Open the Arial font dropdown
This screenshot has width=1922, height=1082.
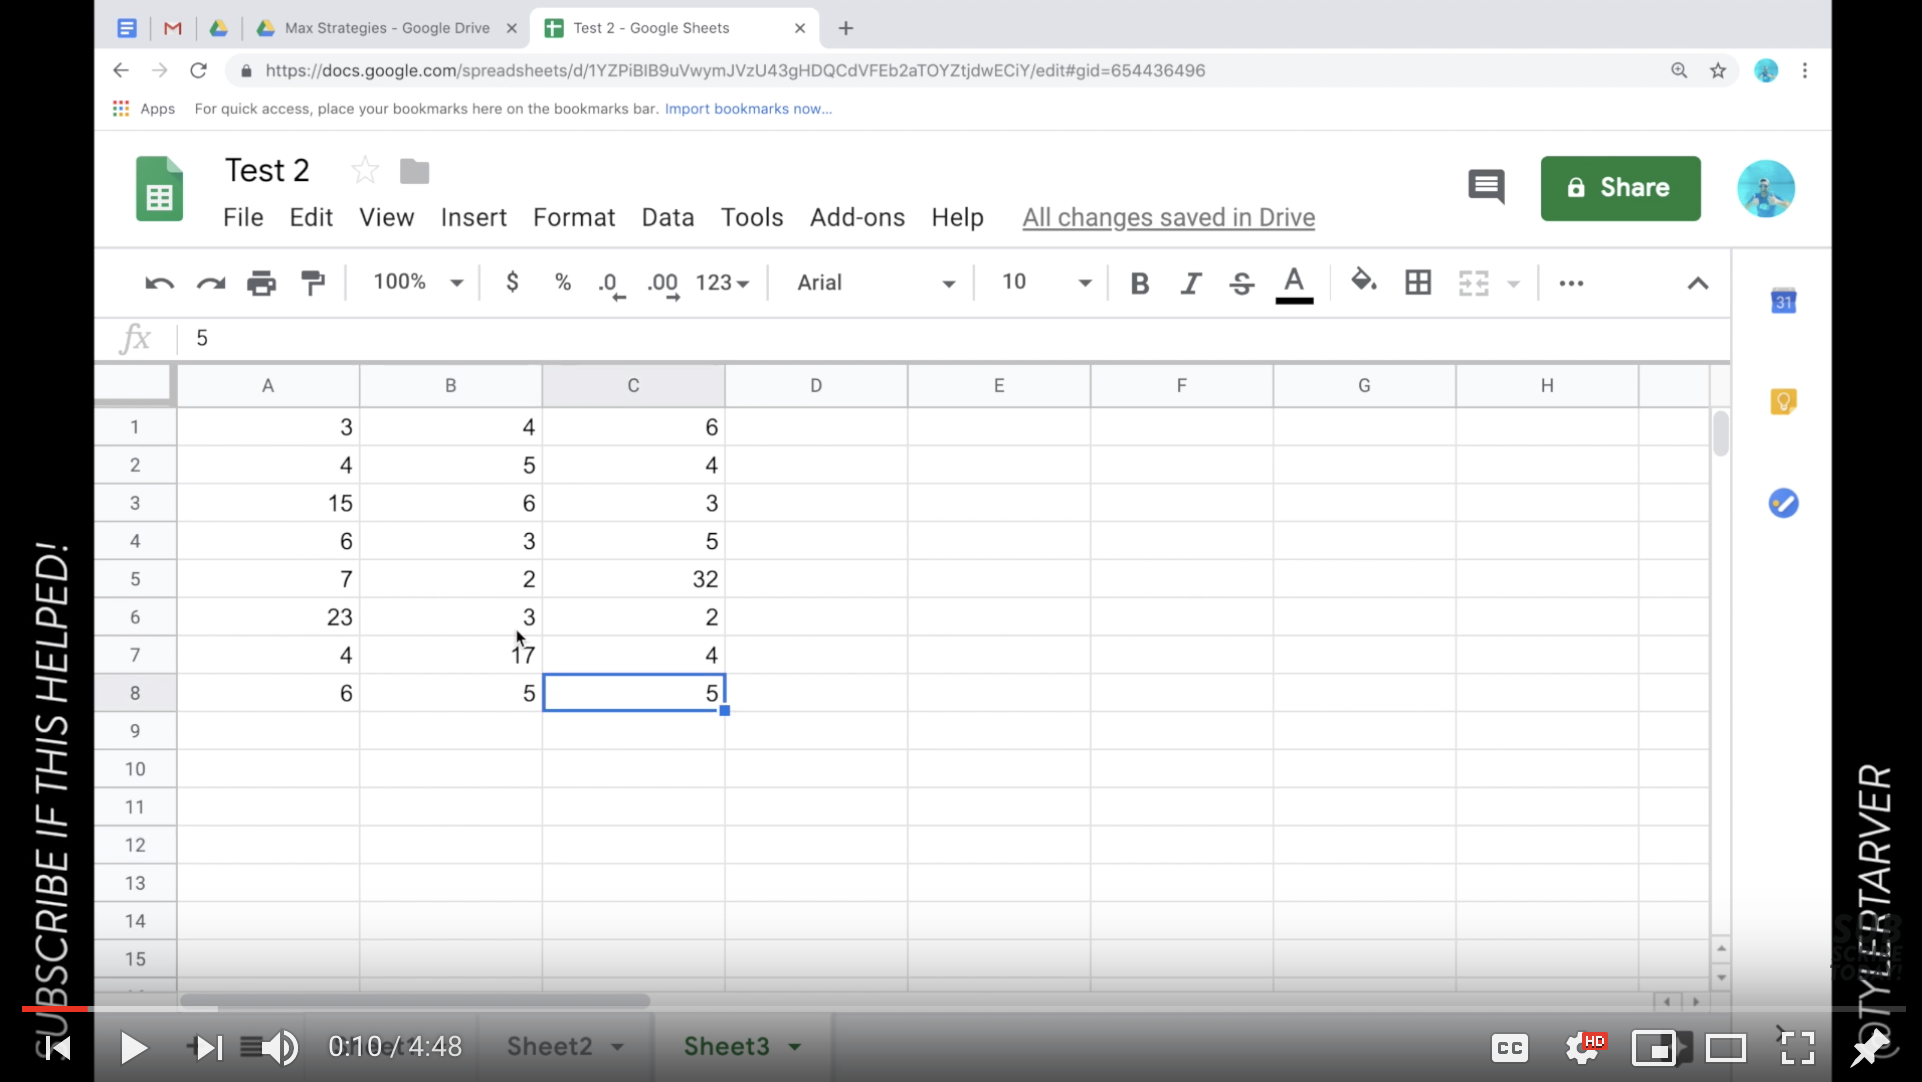[875, 283]
